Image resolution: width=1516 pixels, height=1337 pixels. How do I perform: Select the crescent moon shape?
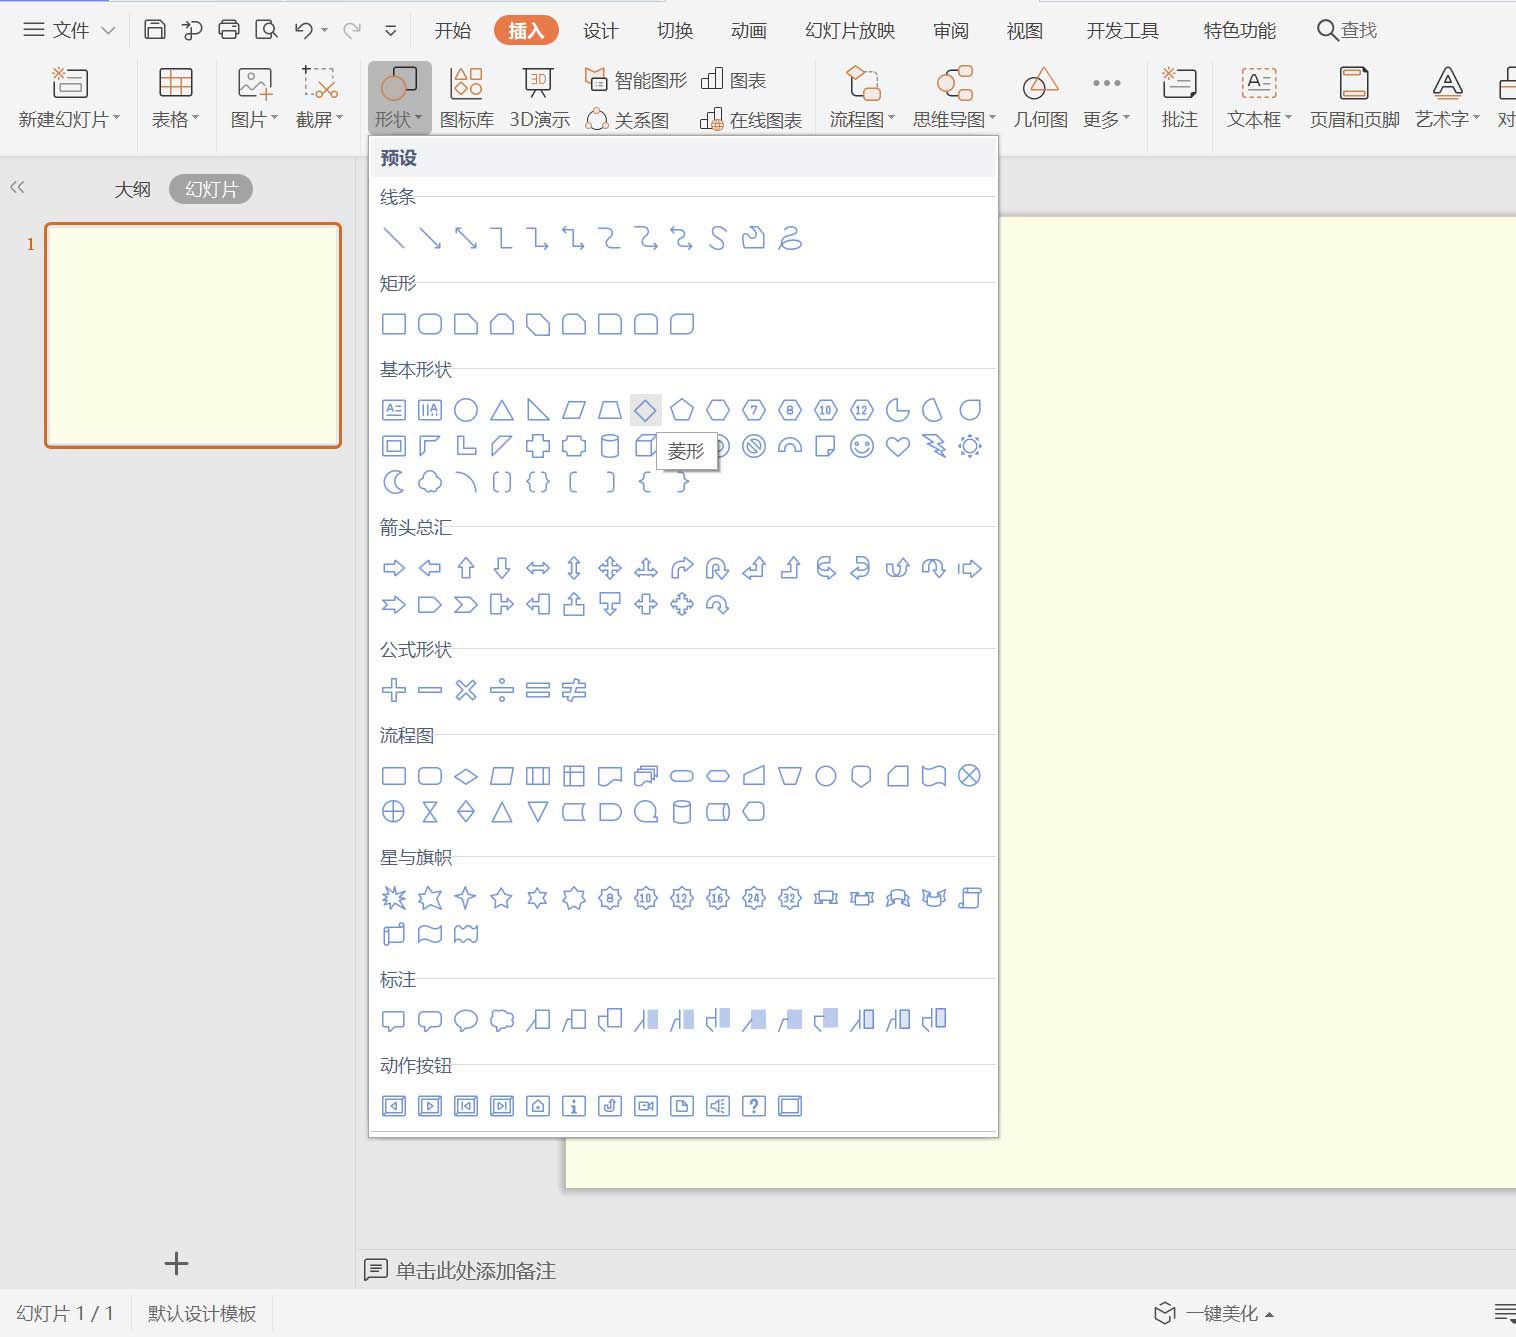point(394,482)
